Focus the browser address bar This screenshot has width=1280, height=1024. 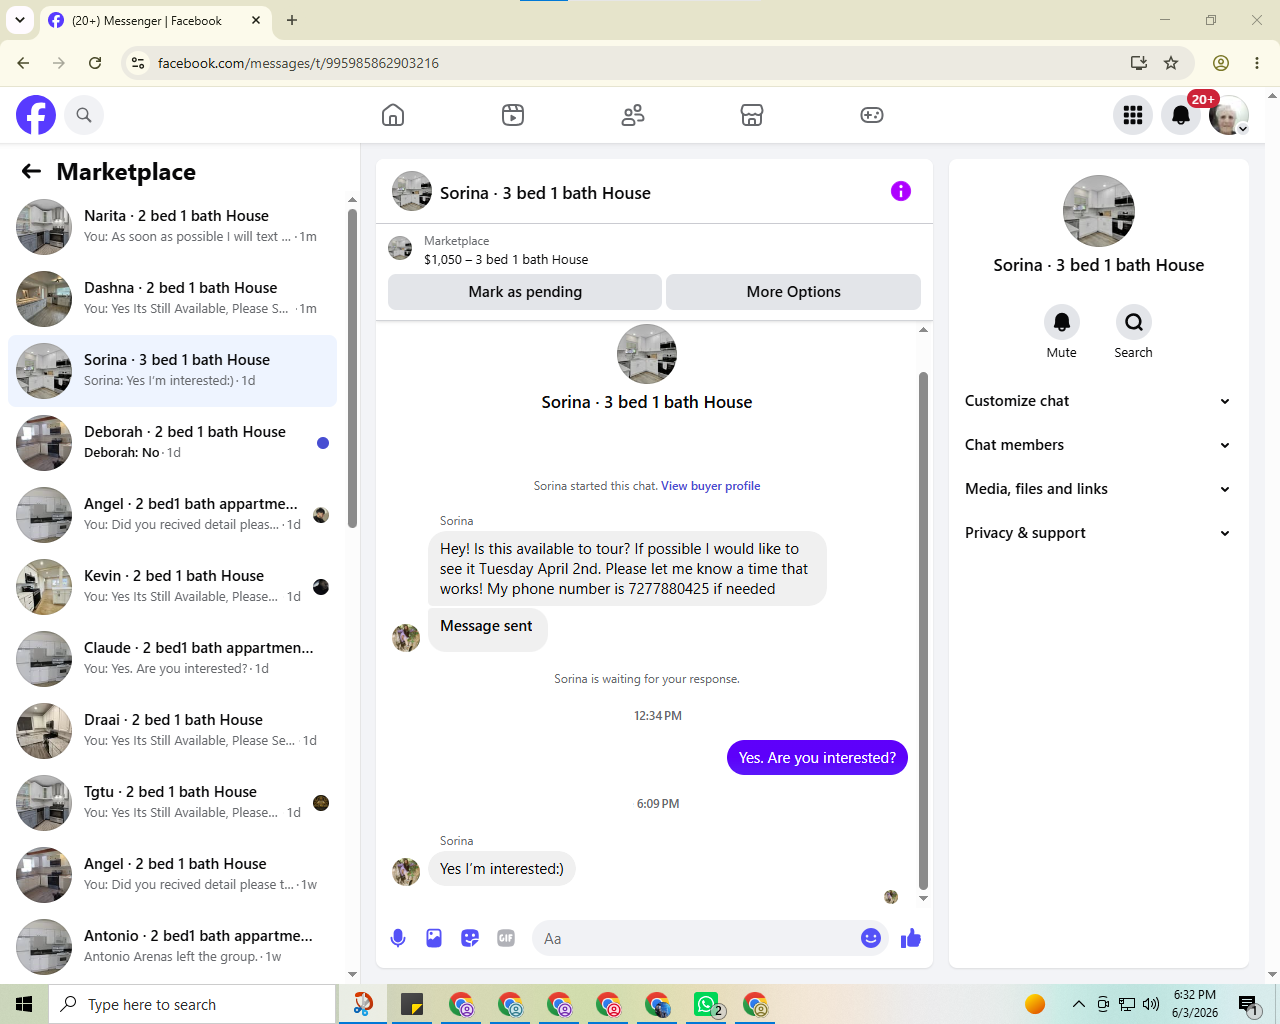[x=638, y=63]
